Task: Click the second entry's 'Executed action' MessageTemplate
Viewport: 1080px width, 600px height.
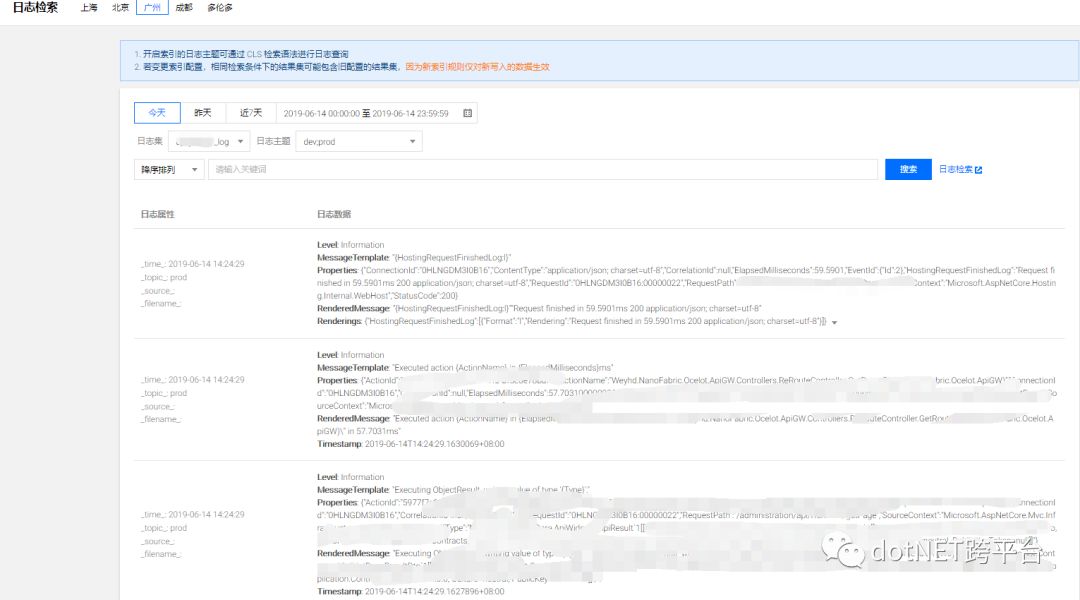Action: point(465,368)
